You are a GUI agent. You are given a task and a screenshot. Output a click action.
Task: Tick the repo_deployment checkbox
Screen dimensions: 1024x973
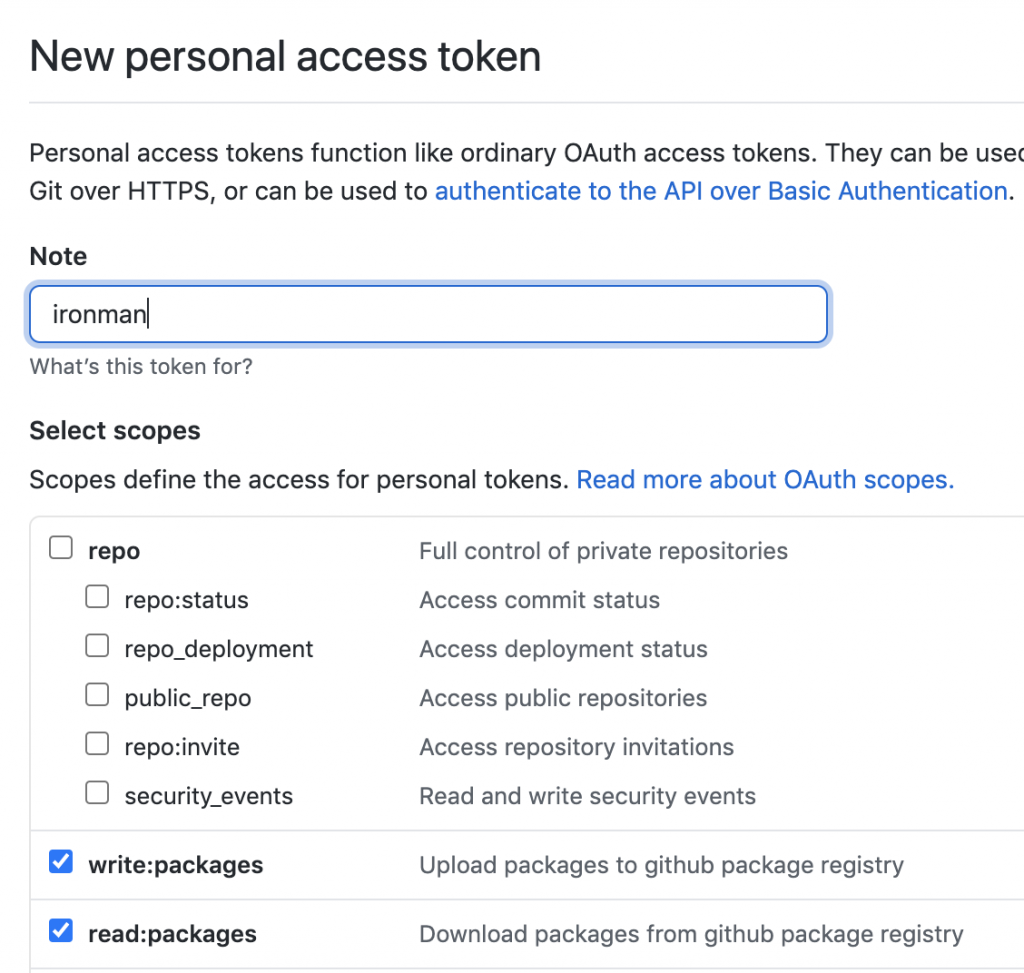coord(97,646)
